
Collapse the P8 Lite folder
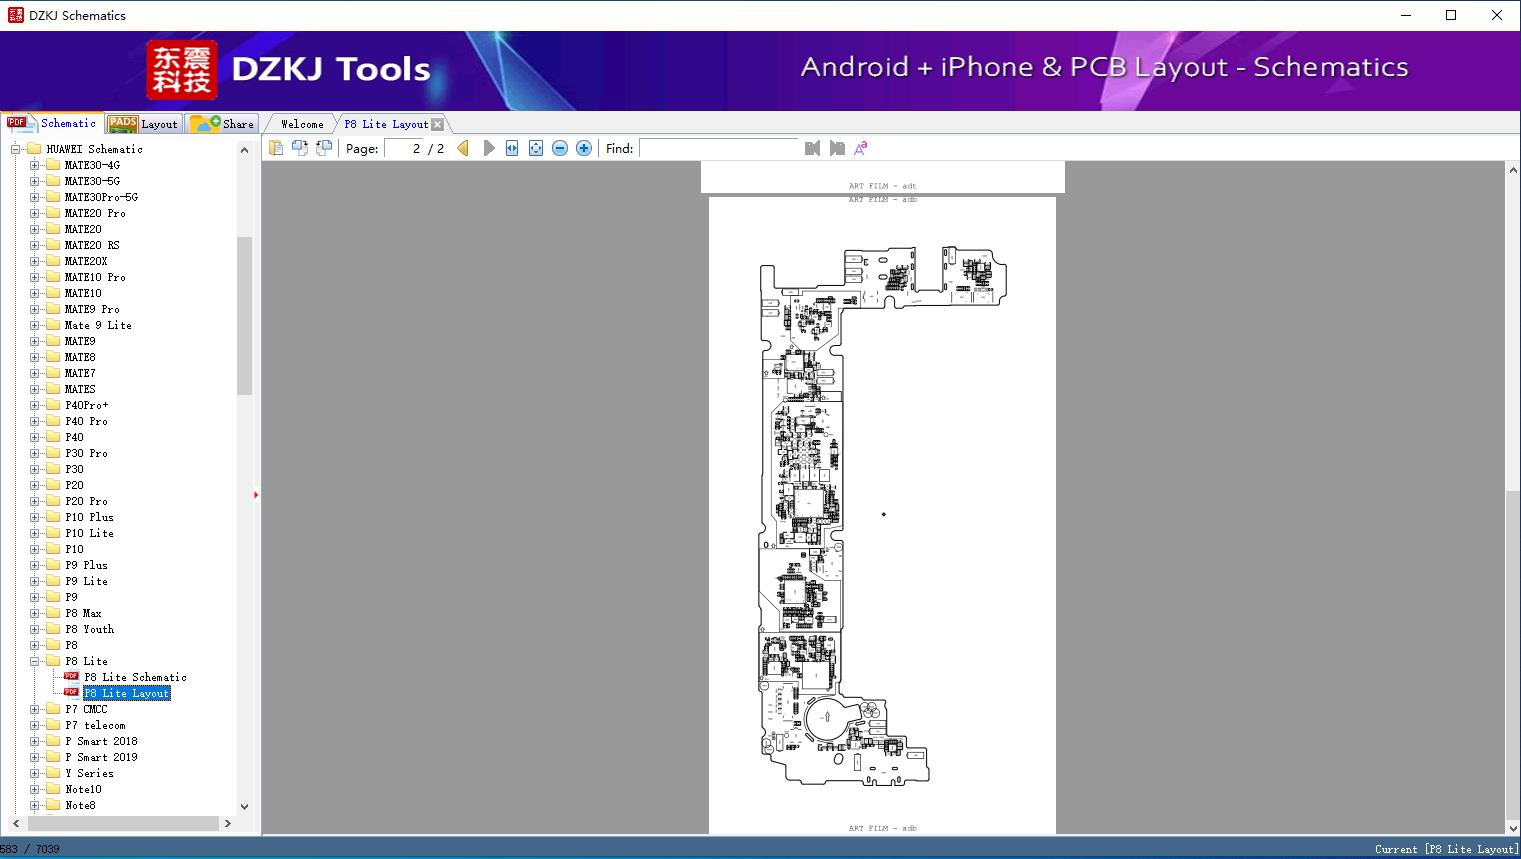(x=35, y=661)
